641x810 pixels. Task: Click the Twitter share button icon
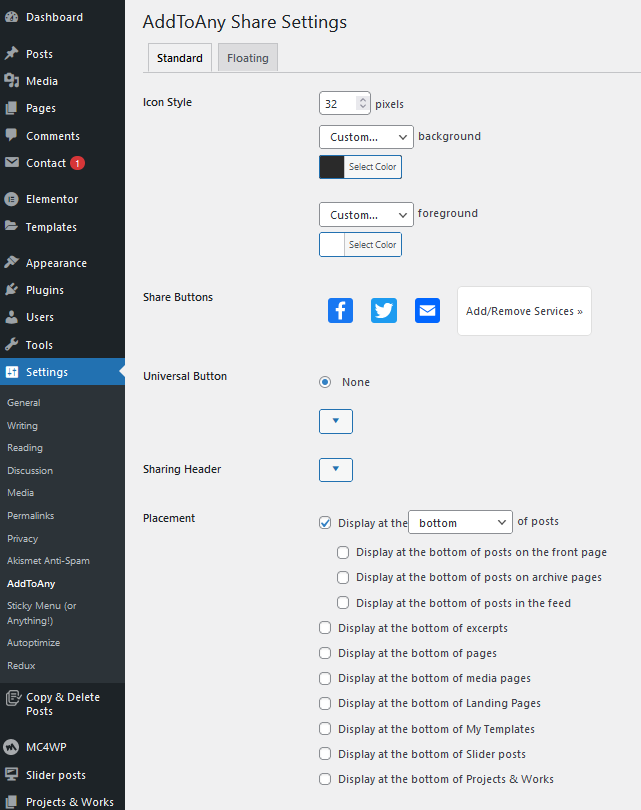(384, 310)
